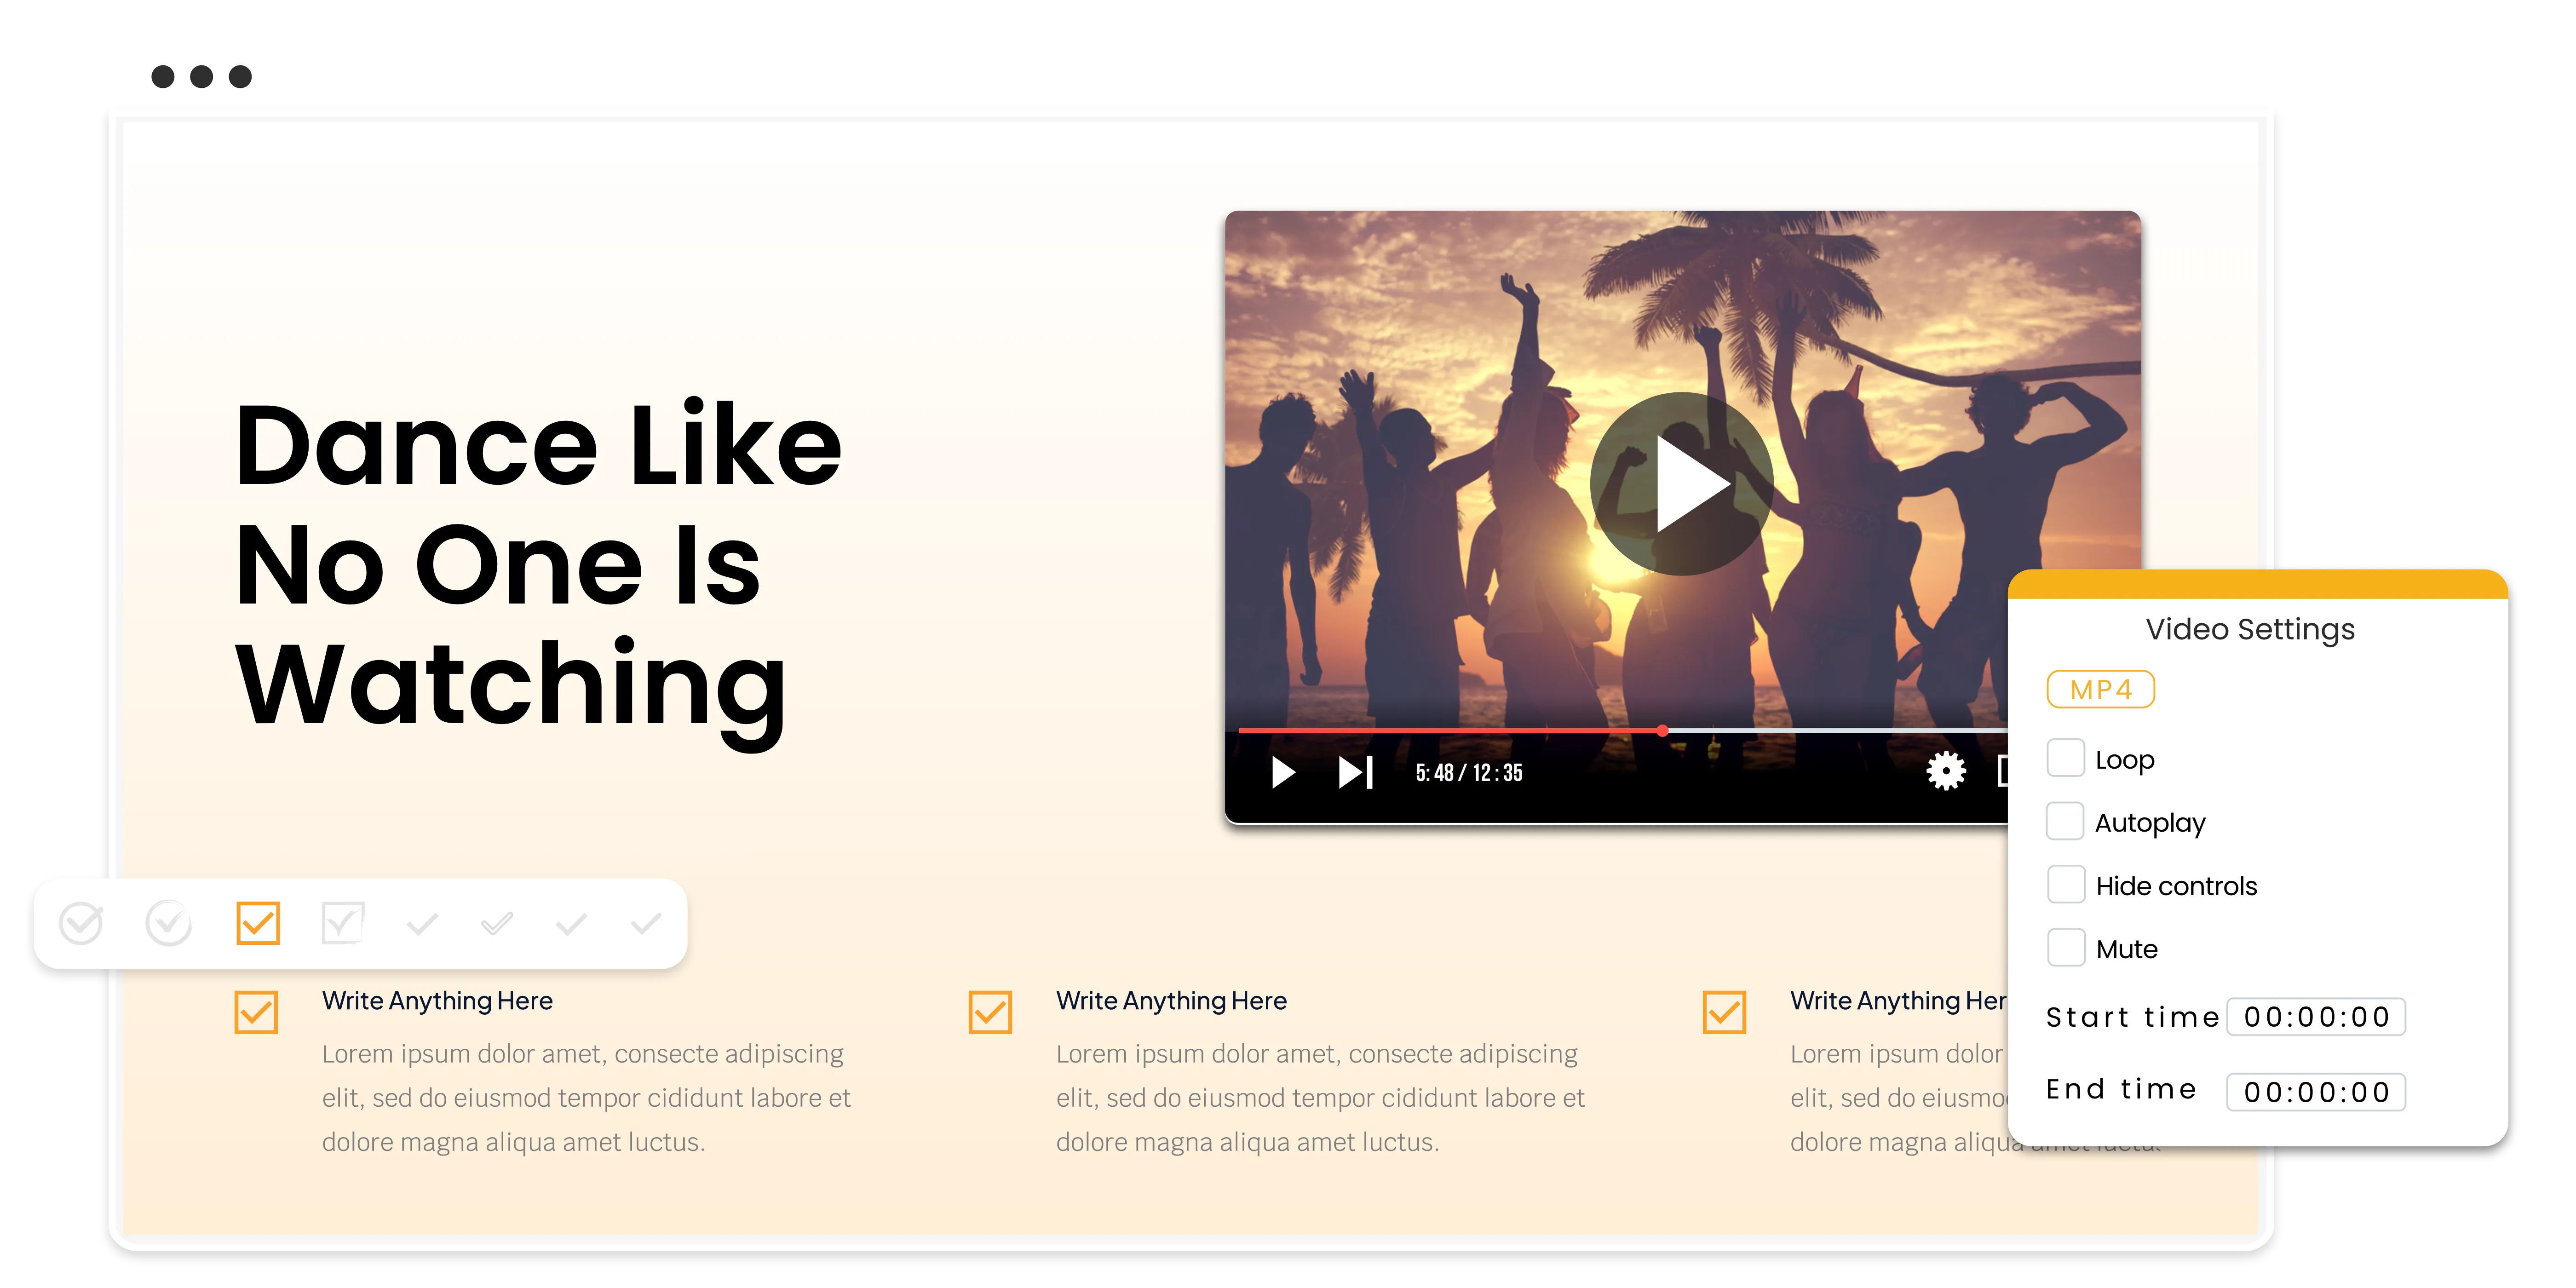Click the large center play button on video
Viewport: 2576px width, 1288px height.
point(1682,484)
